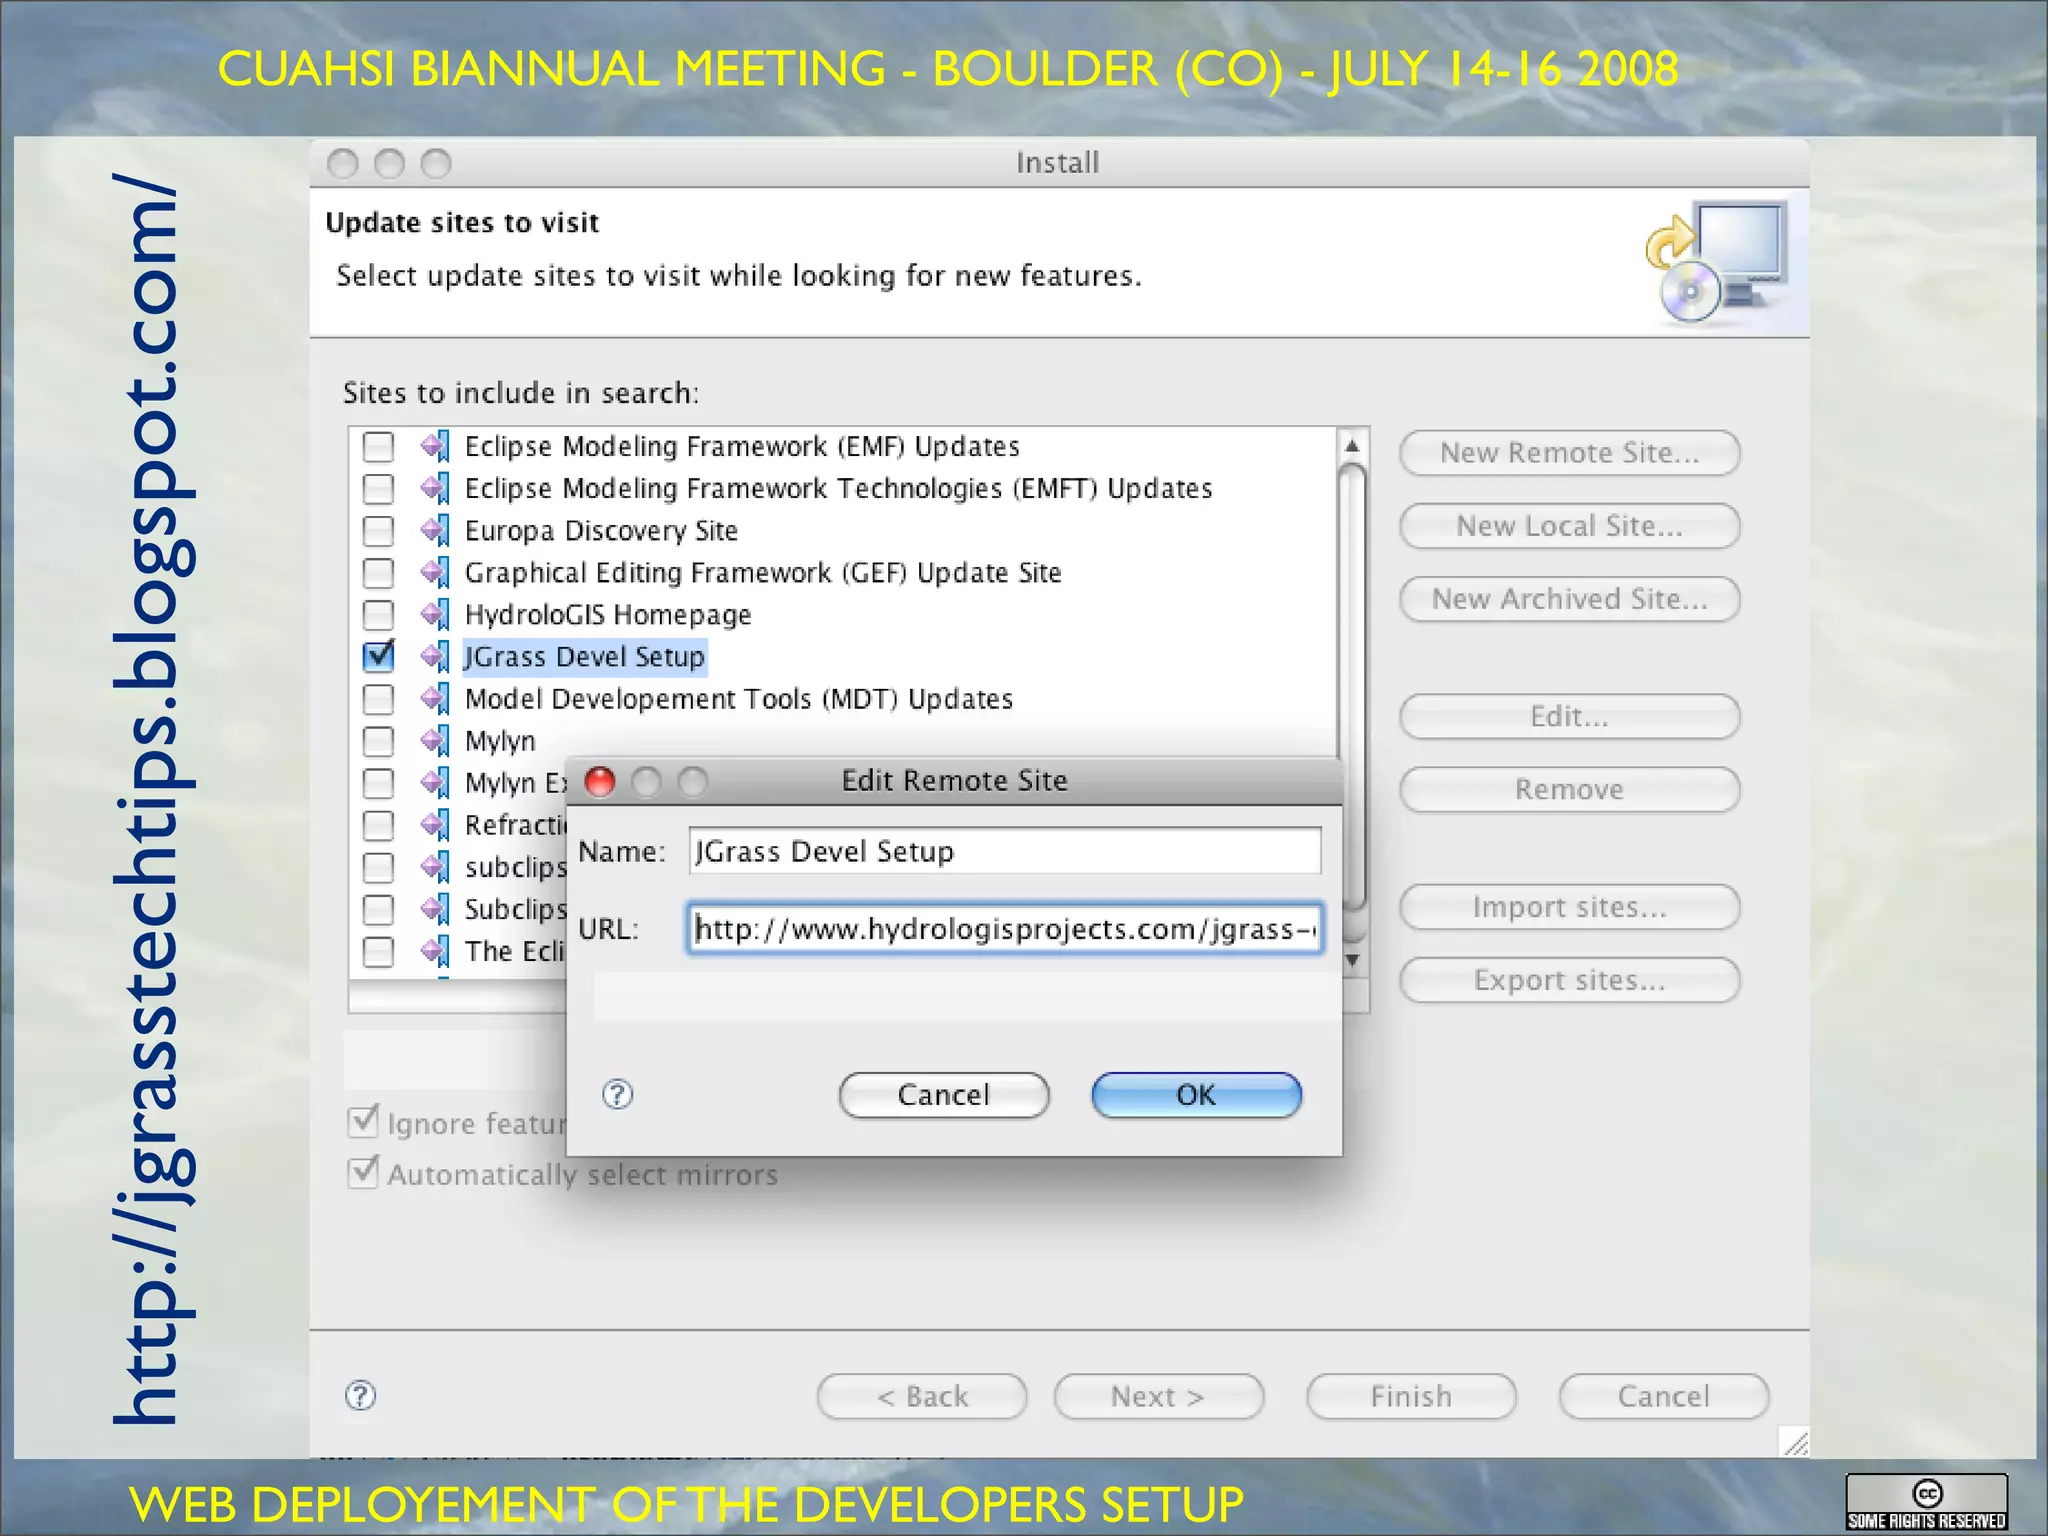Click the URL field containing hydrologisprojects address
The height and width of the screenshot is (1536, 2048).
pos(1004,929)
